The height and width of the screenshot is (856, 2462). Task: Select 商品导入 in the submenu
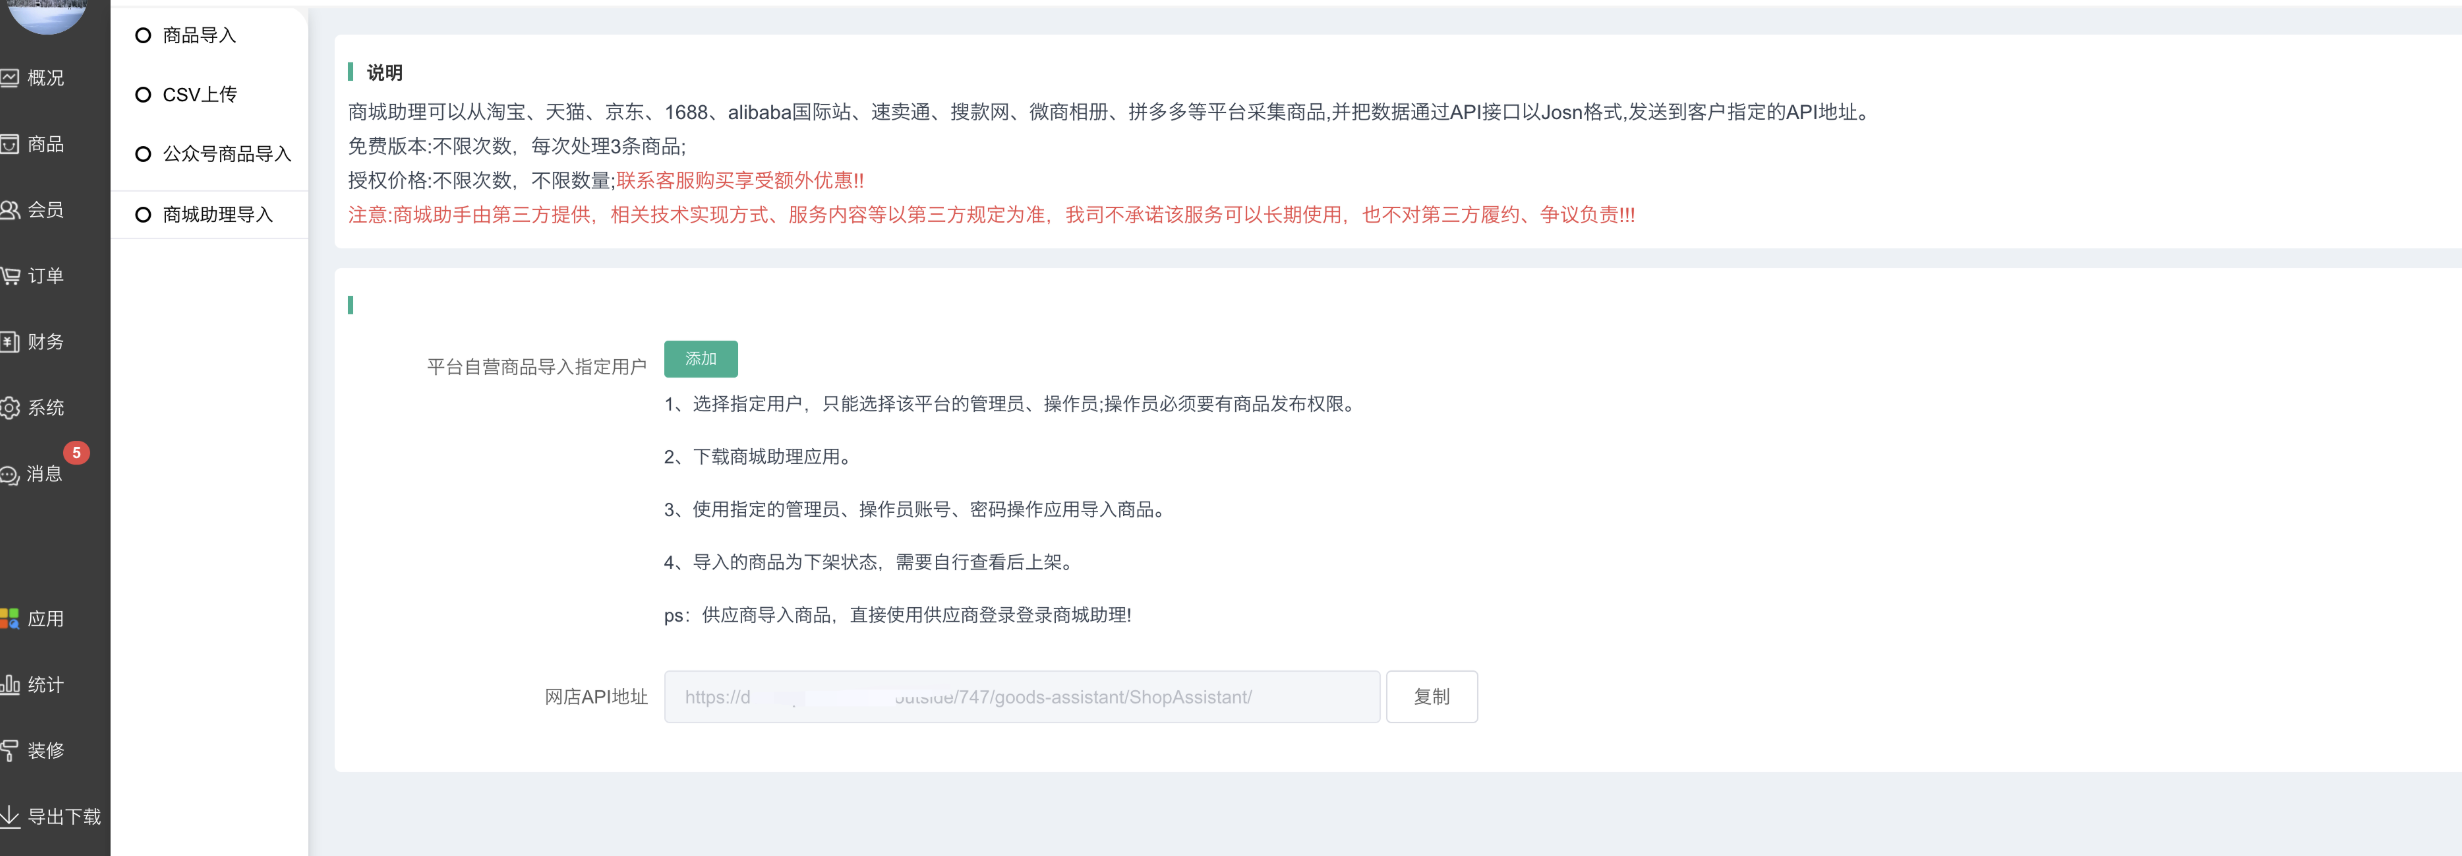[x=200, y=35]
